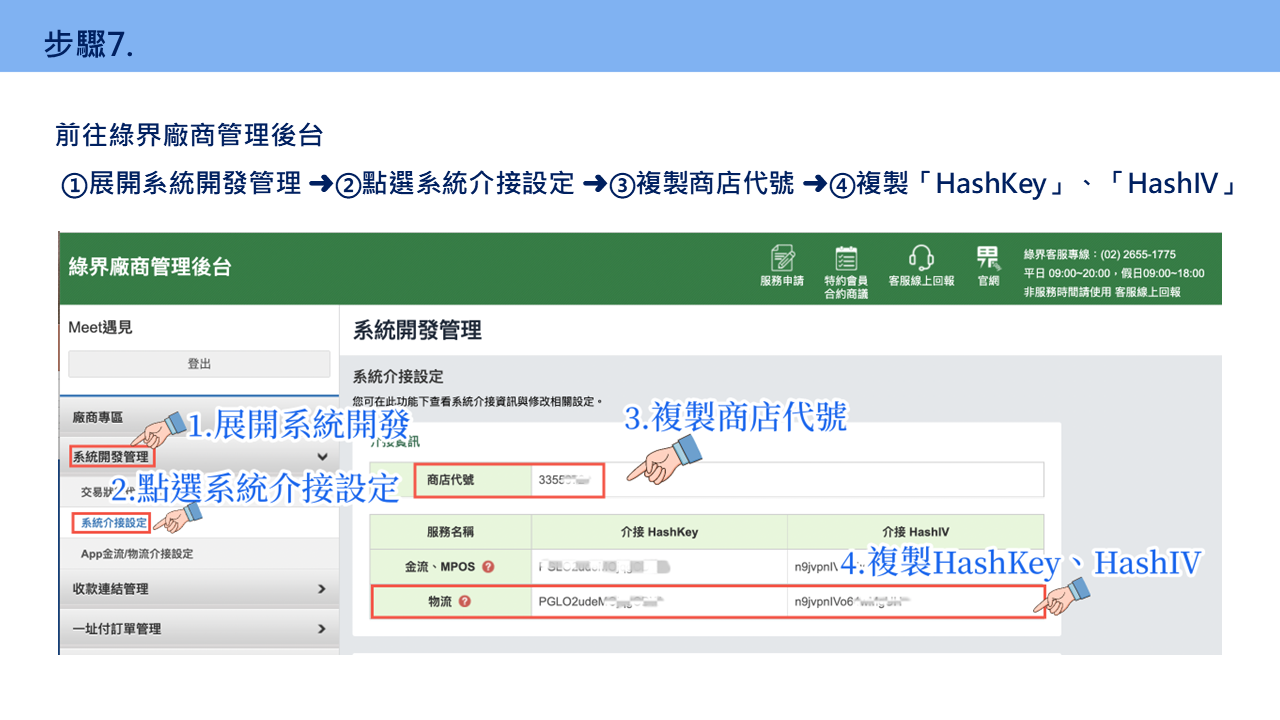Expand the 一址付訂單管理 sidebar section arrow

[x=321, y=629]
